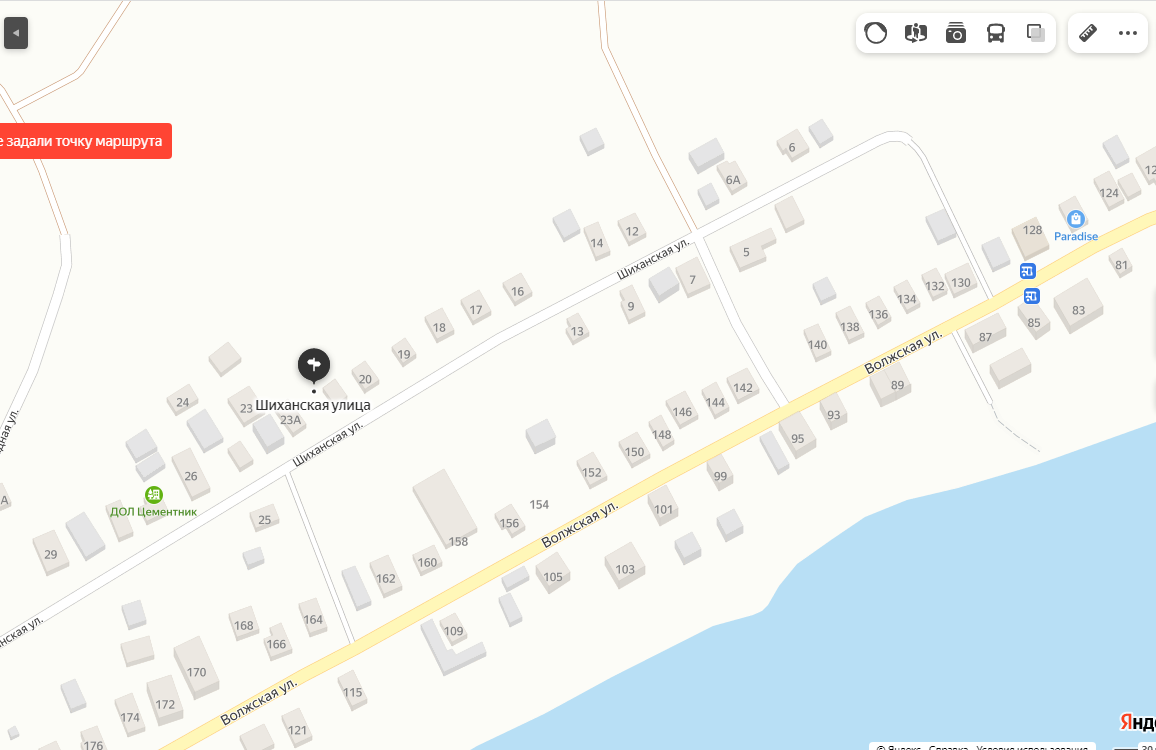
Task: Show the photos layer camera icon
Action: (x=955, y=33)
